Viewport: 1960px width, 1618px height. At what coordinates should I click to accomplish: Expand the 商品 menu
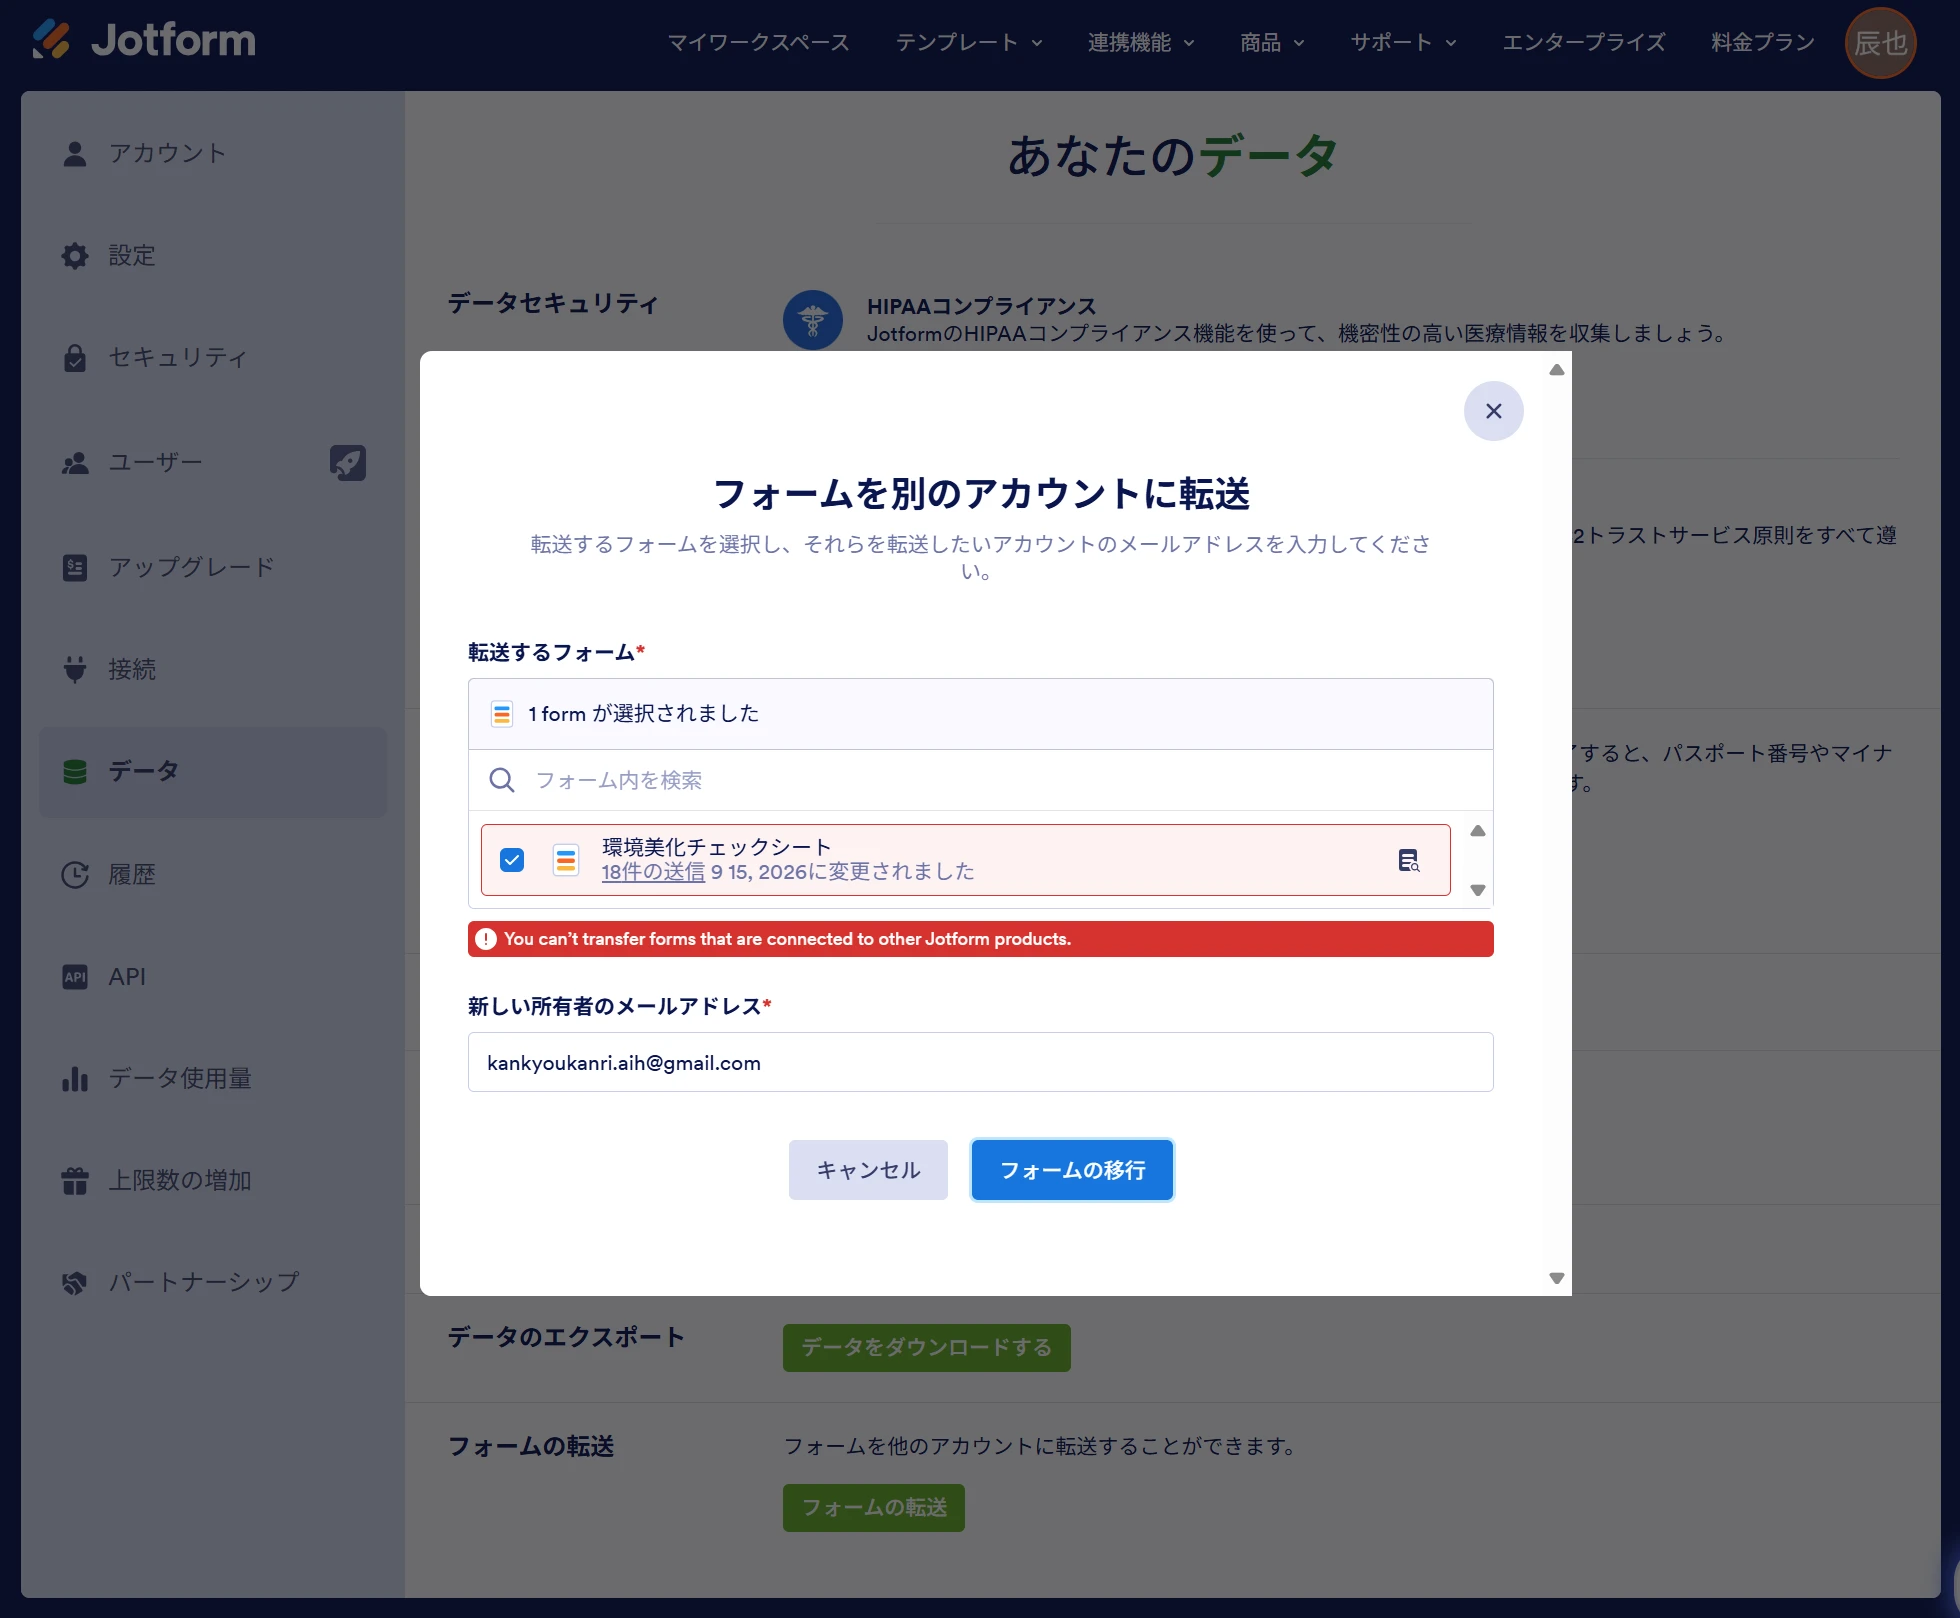(x=1272, y=42)
